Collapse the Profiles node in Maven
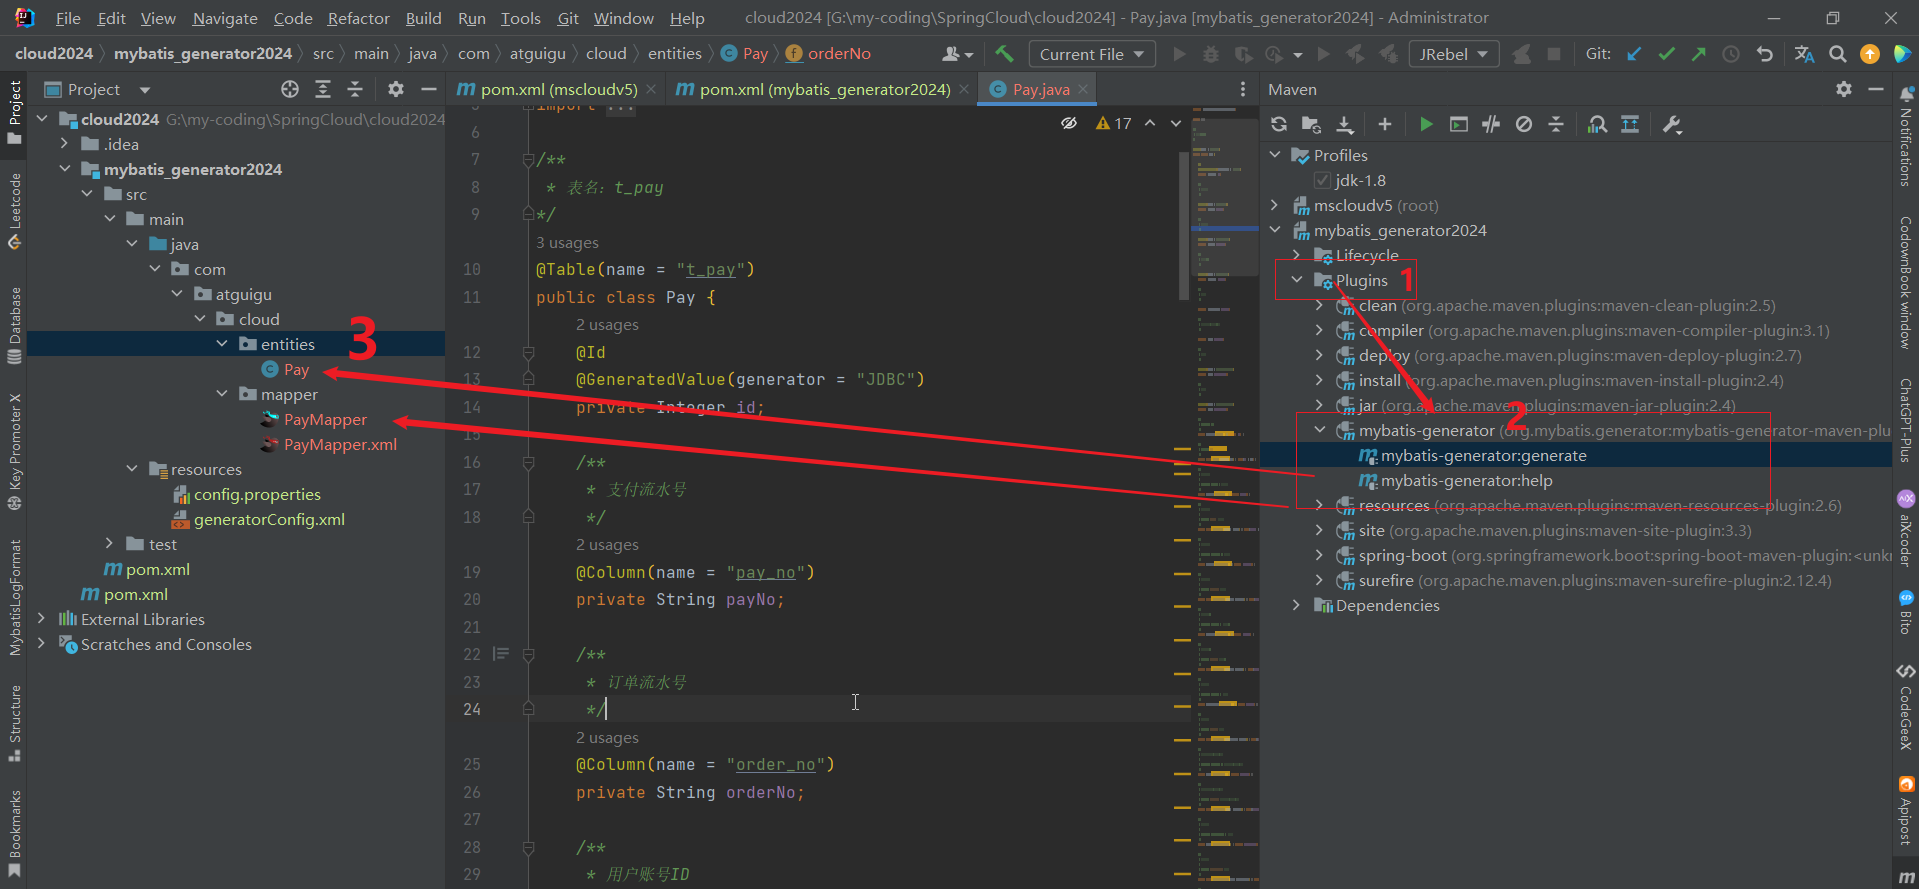Screen dimensions: 1919x889 [1275, 155]
